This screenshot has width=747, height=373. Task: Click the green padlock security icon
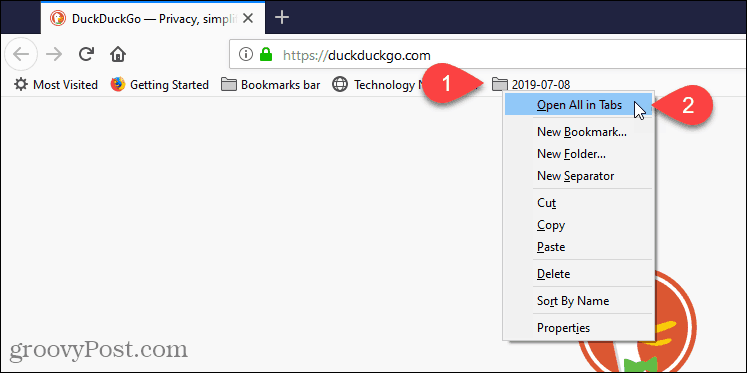(x=265, y=55)
